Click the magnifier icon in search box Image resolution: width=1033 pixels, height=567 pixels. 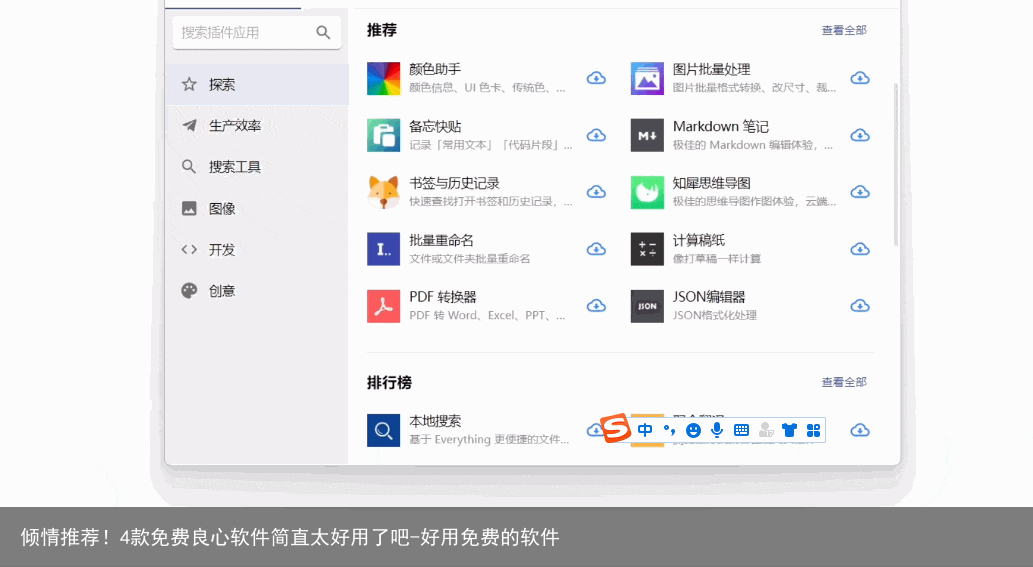[x=323, y=33]
